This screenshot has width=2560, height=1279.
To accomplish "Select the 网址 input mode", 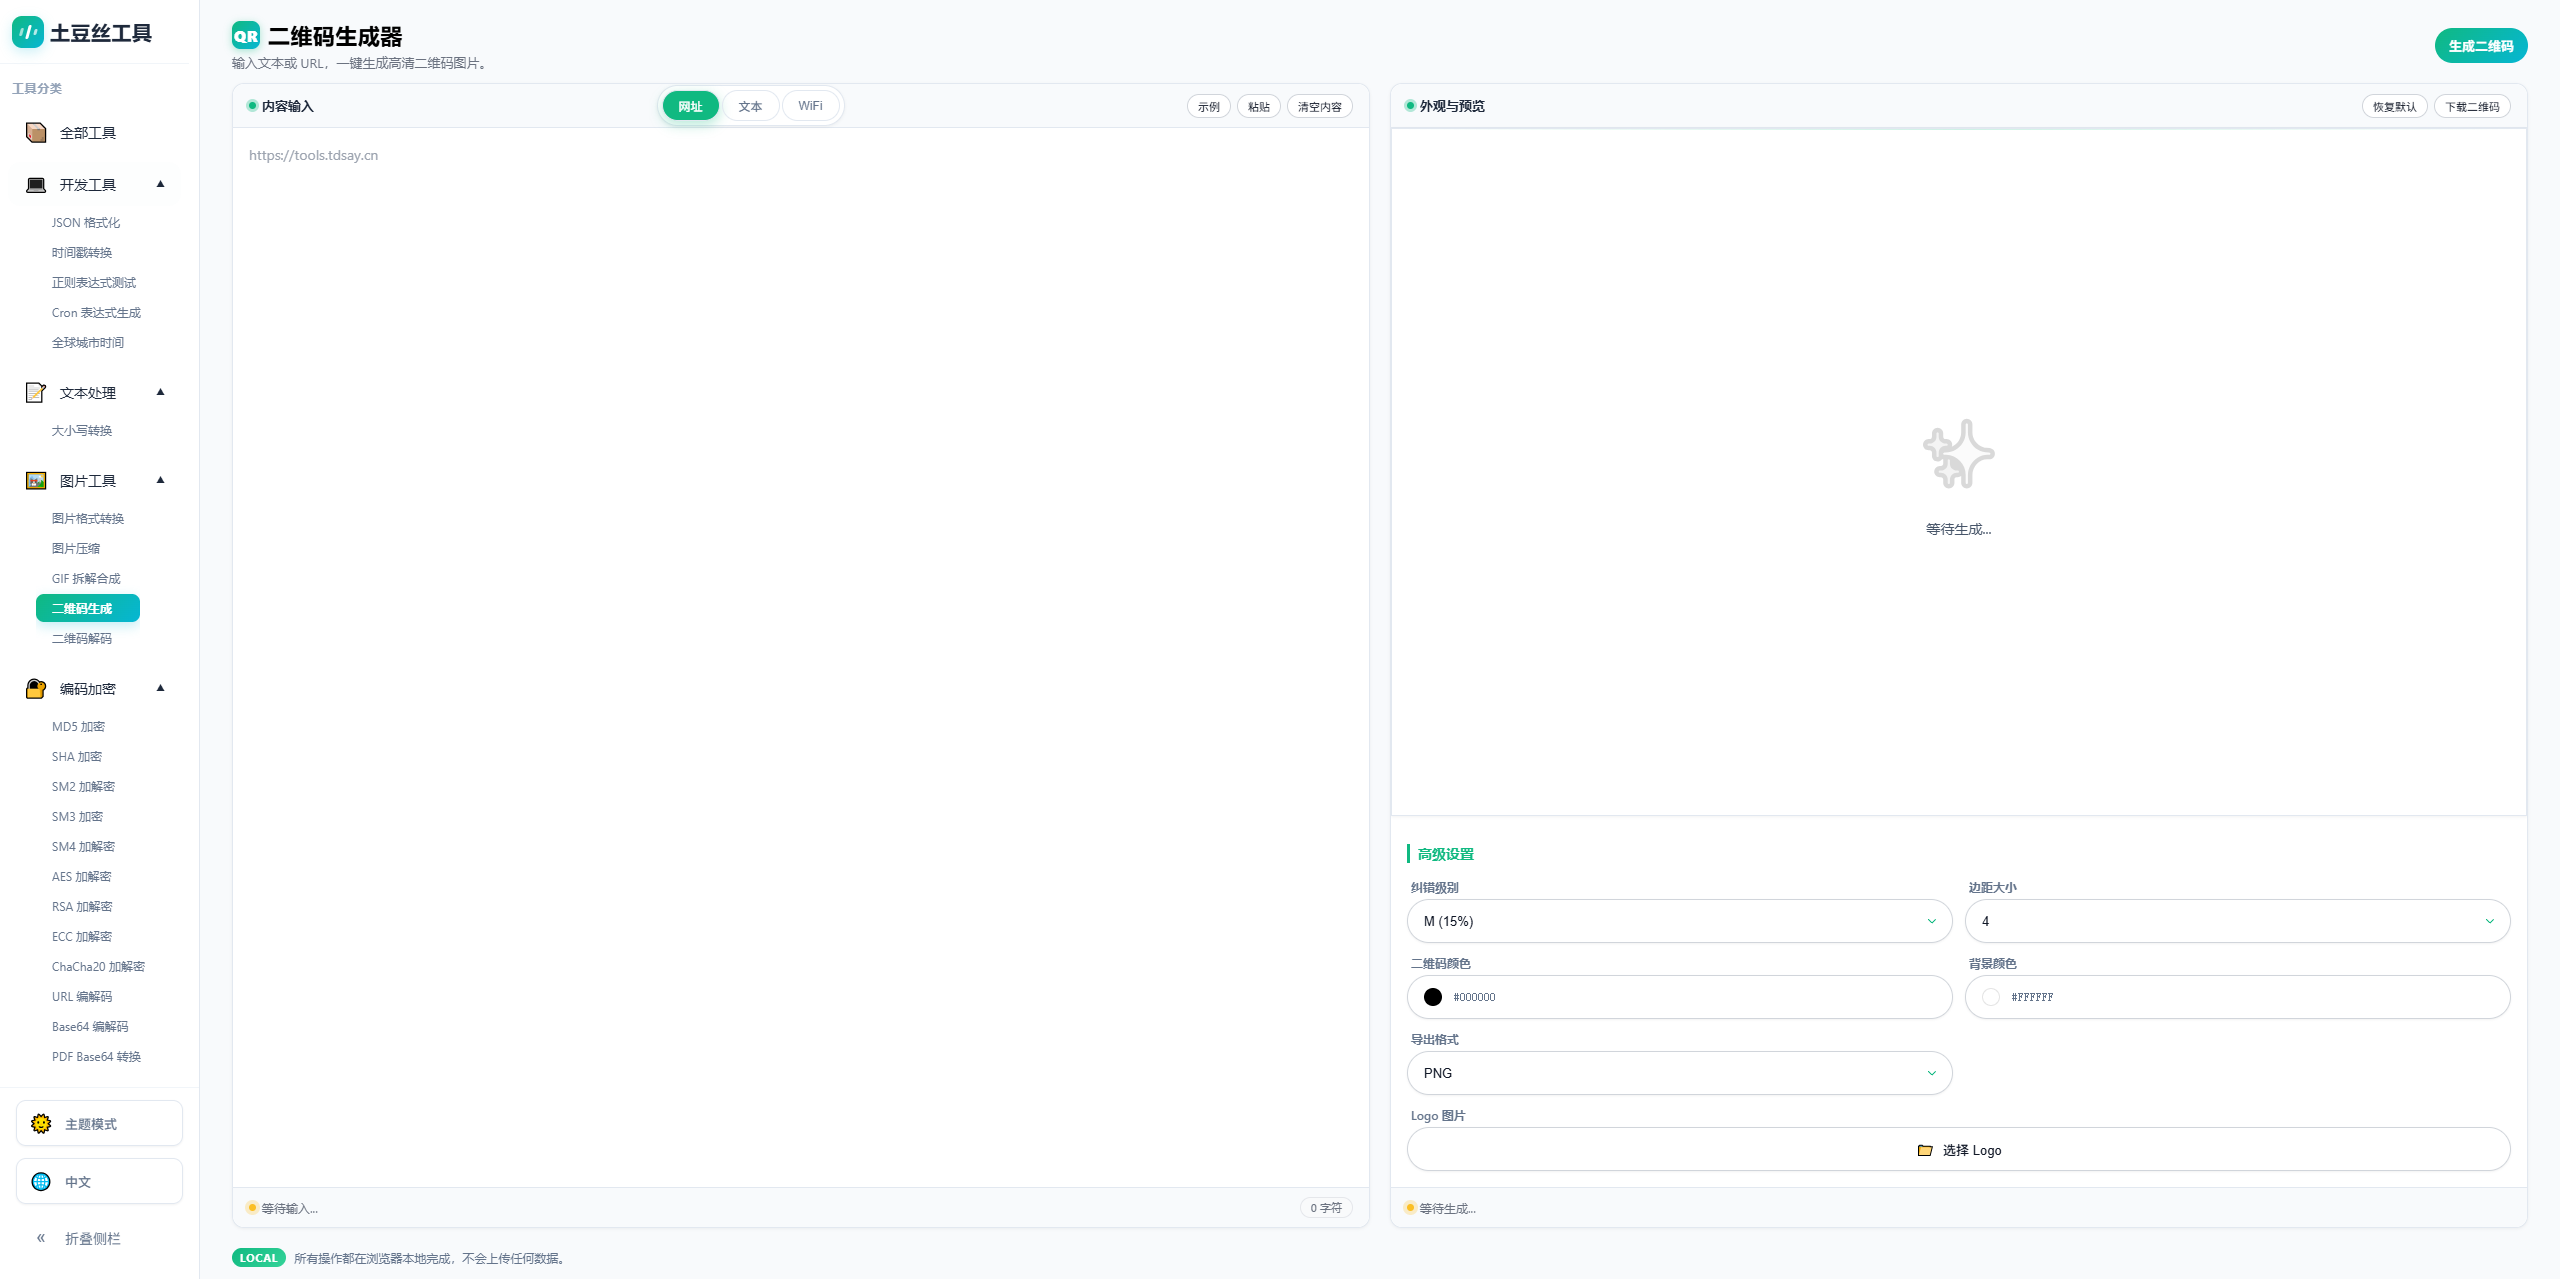I will click(690, 106).
